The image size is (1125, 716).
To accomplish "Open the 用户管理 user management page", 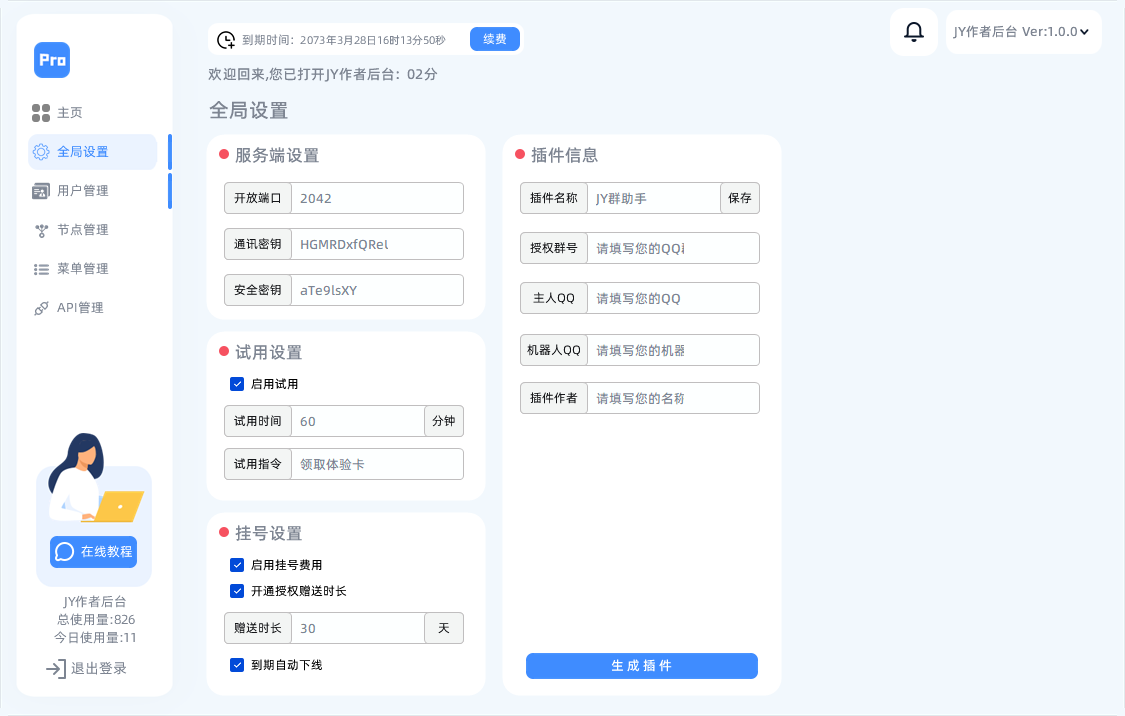I will tap(80, 190).
